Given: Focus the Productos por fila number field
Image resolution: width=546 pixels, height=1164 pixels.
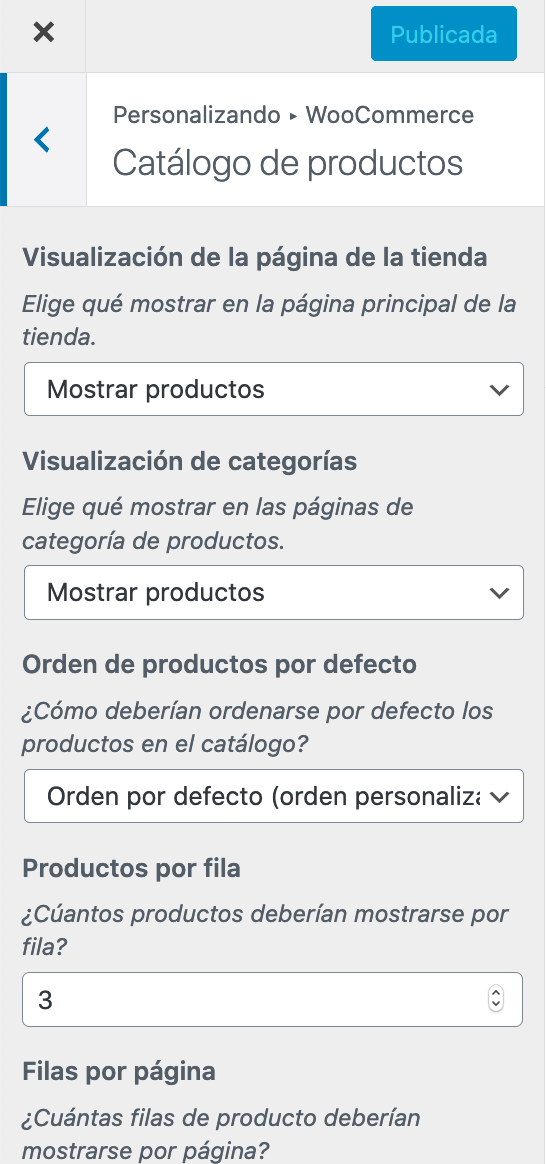Looking at the screenshot, I should [x=272, y=999].
